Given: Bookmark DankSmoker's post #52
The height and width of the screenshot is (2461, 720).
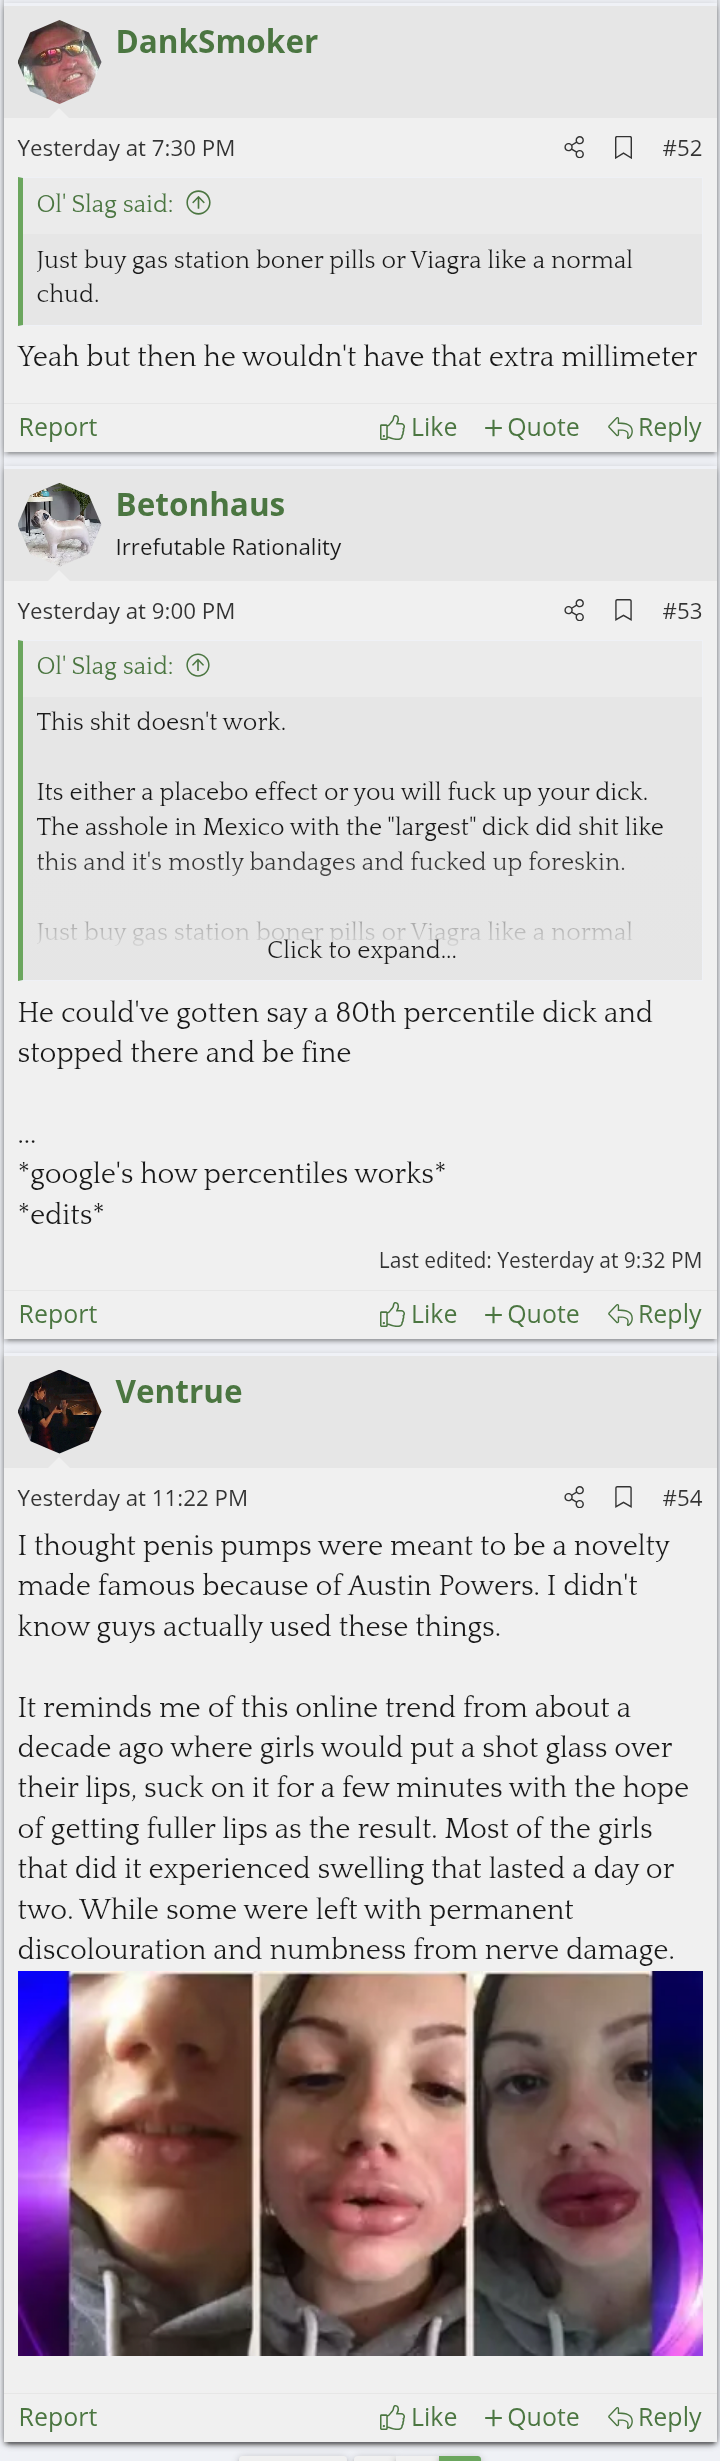Looking at the screenshot, I should (623, 148).
